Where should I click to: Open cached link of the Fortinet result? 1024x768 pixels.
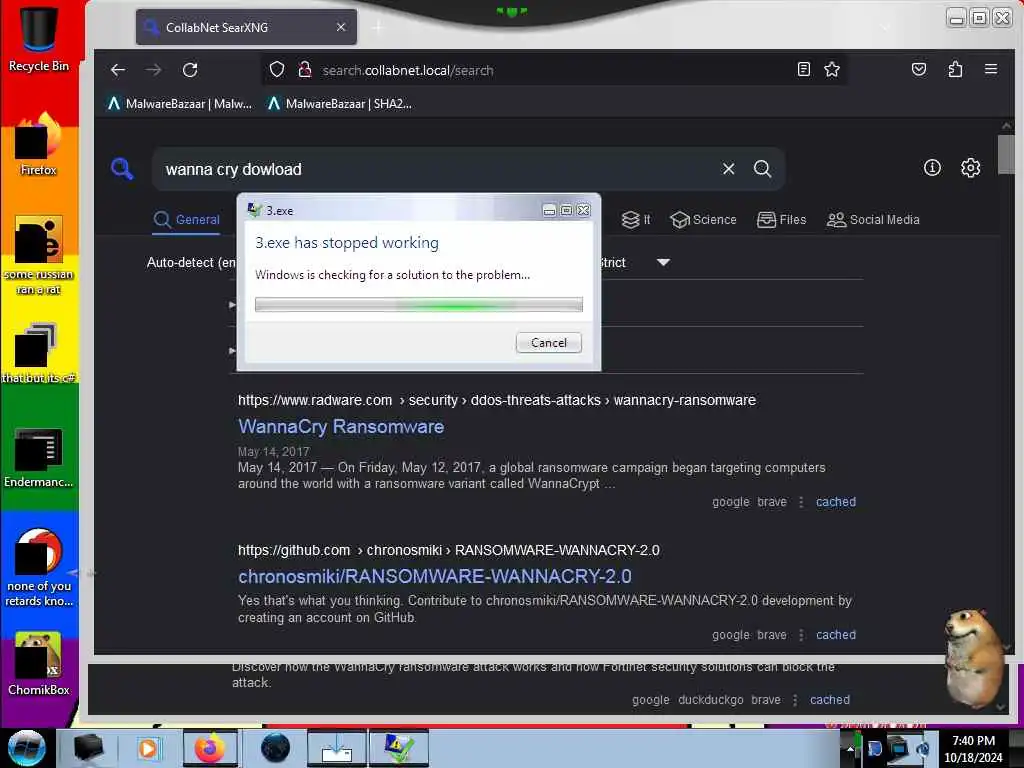(x=829, y=700)
